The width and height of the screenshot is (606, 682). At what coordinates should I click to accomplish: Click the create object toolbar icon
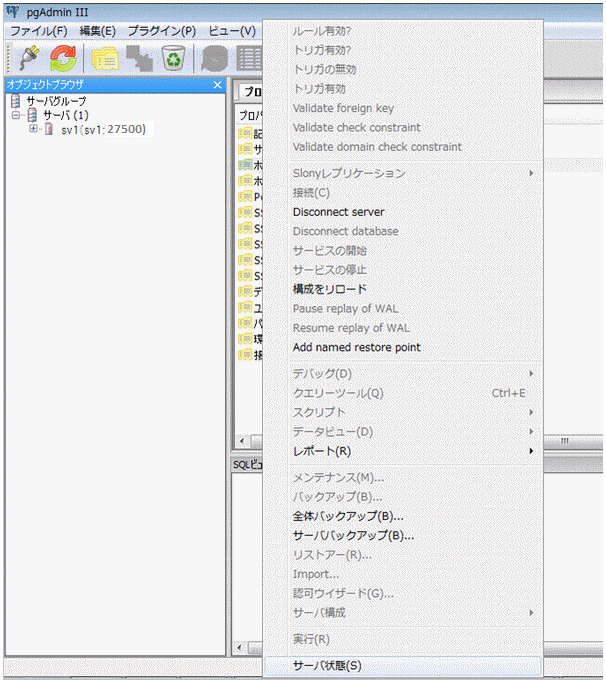click(140, 58)
